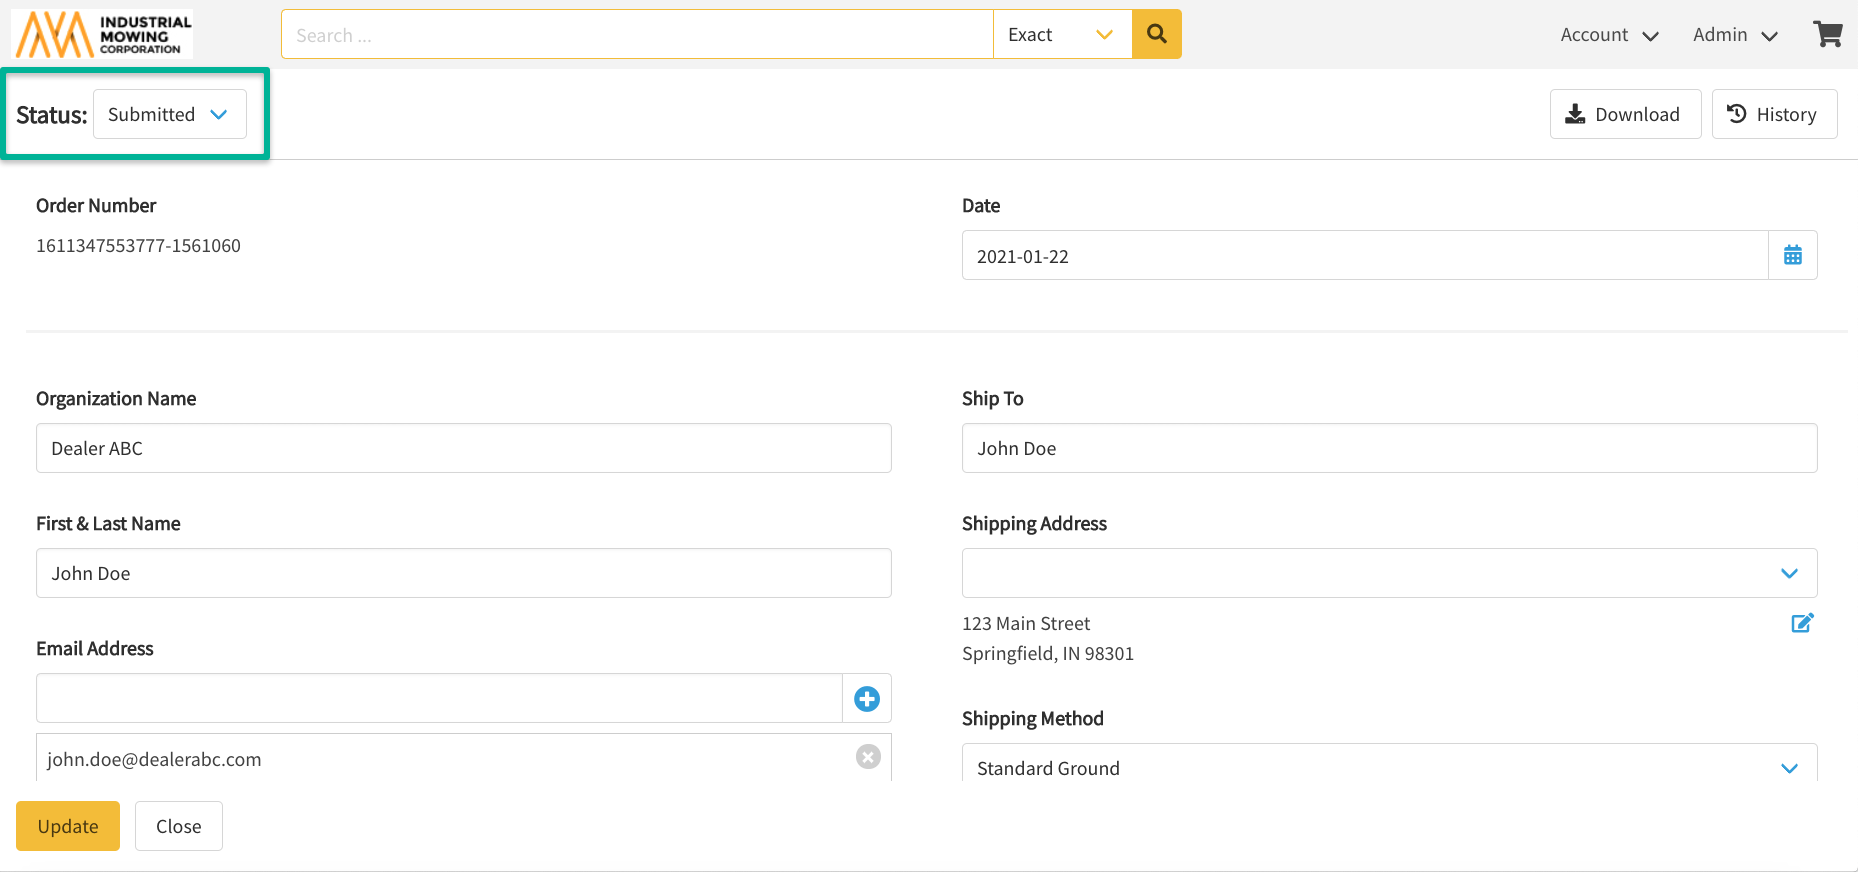This screenshot has height=872, width=1858.
Task: Expand the Shipping Address dropdown
Action: [1388, 573]
